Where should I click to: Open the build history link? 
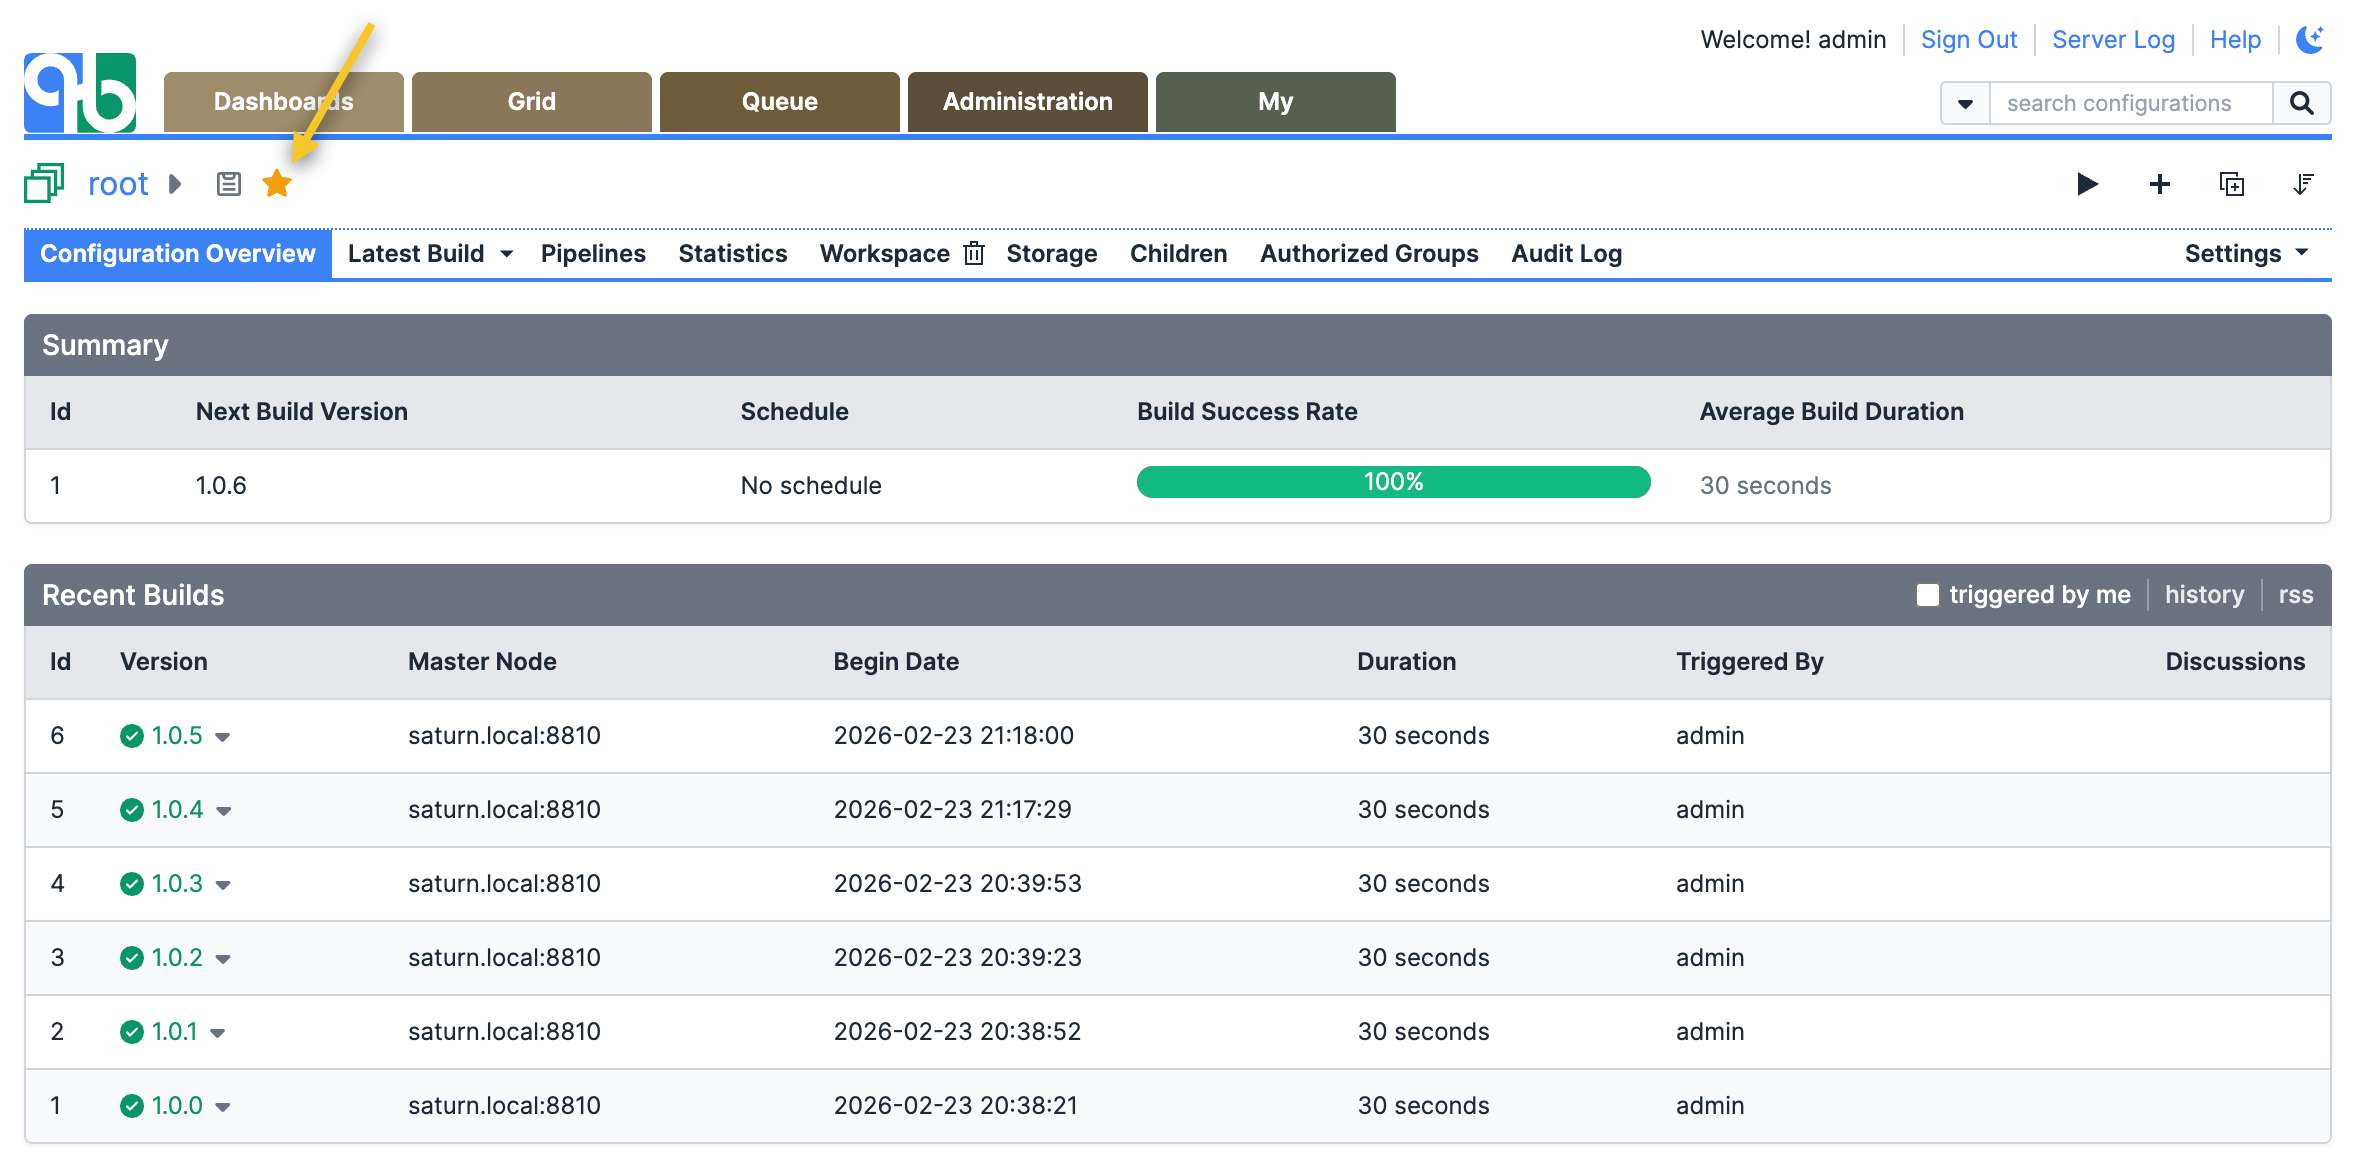2204,595
